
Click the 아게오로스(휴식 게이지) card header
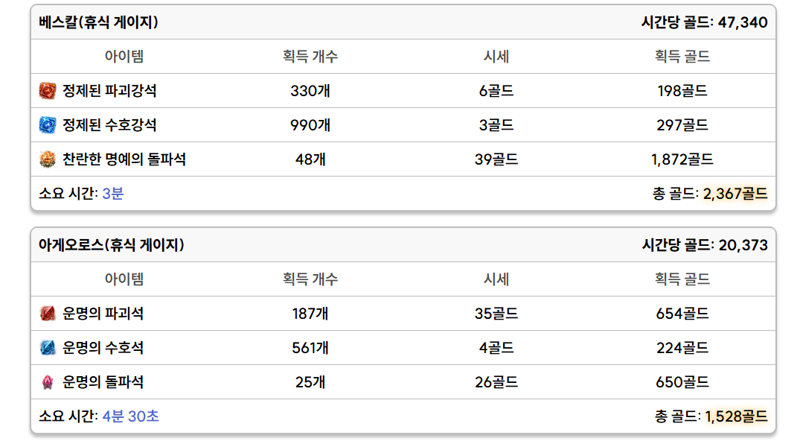click(x=403, y=245)
